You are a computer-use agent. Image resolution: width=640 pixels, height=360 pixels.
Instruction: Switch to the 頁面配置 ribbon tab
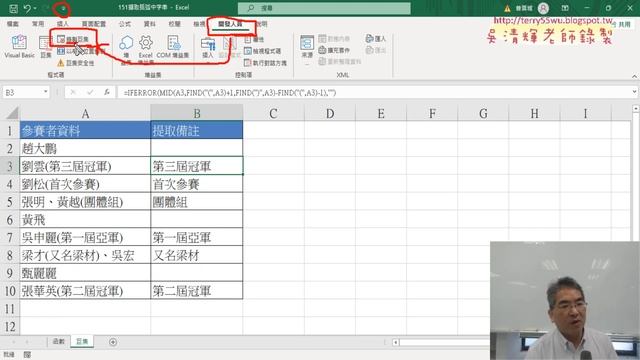(x=94, y=24)
